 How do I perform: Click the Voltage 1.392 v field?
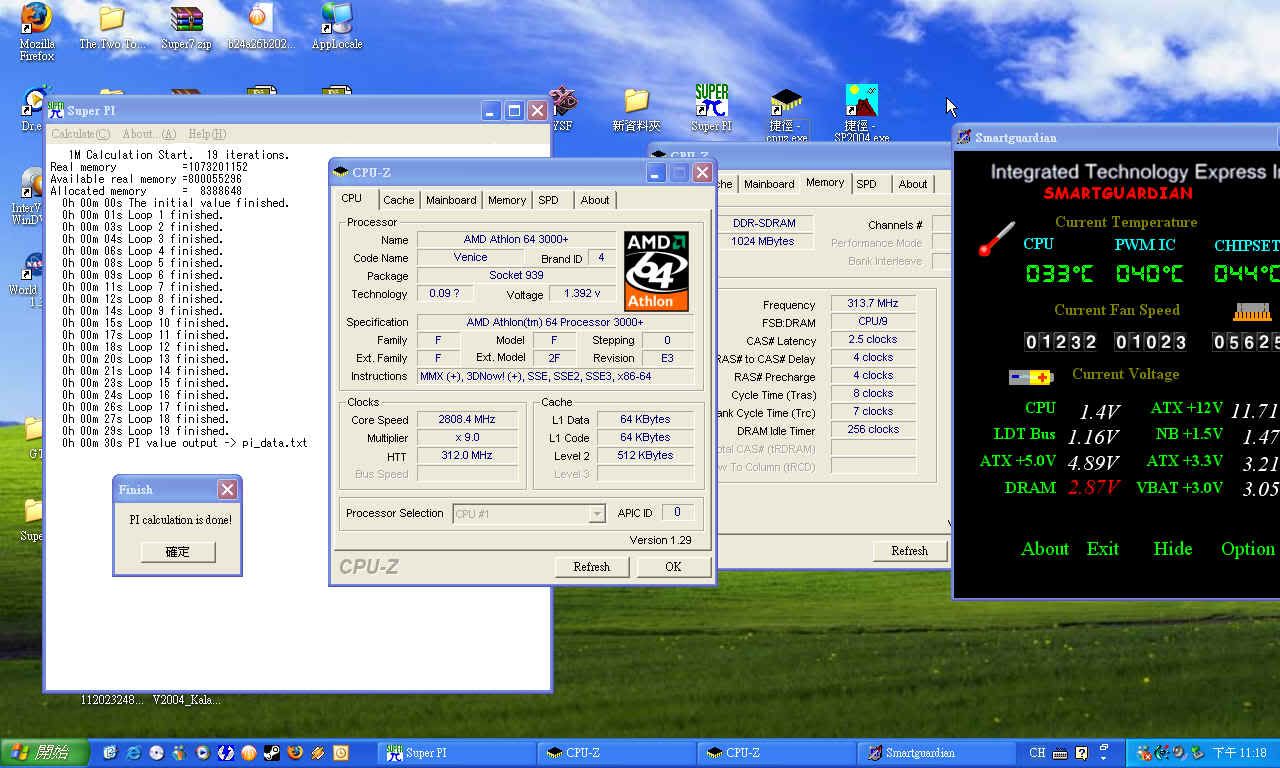(x=582, y=294)
